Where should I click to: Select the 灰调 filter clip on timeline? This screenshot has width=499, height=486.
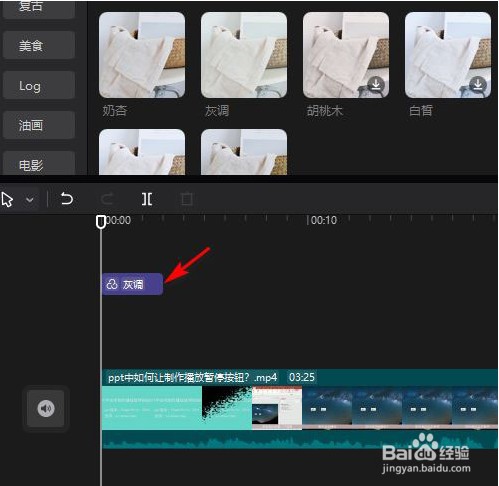(x=132, y=284)
